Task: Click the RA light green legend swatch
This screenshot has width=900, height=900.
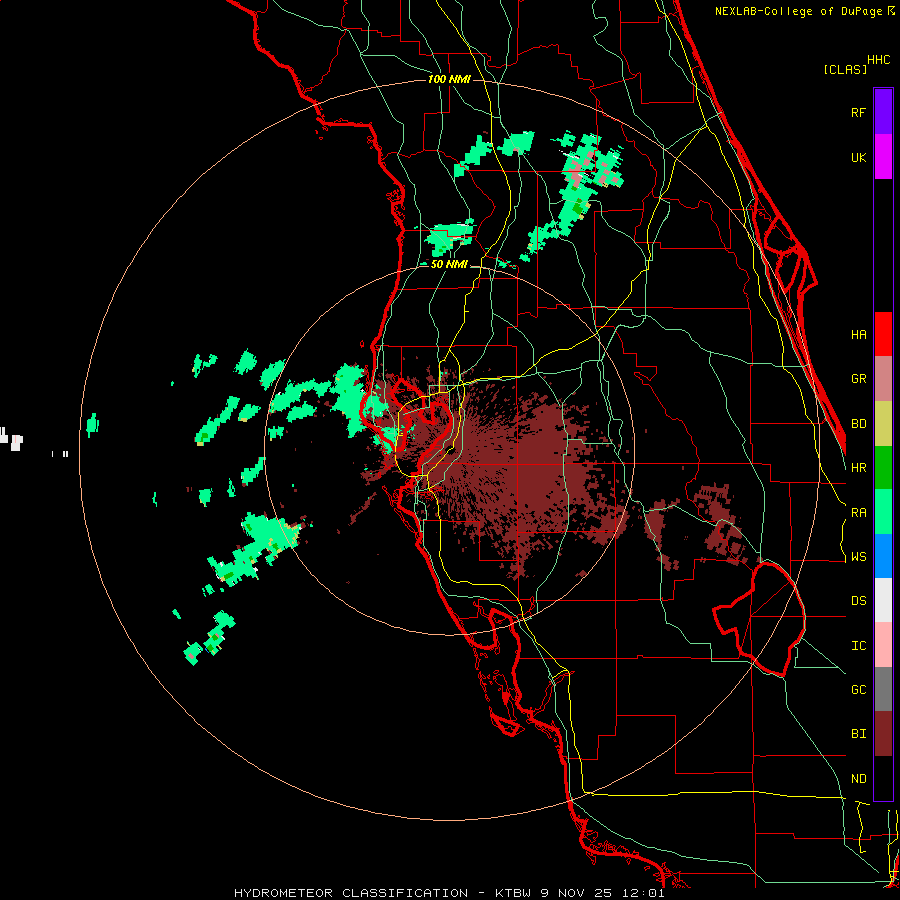Action: coord(883,512)
